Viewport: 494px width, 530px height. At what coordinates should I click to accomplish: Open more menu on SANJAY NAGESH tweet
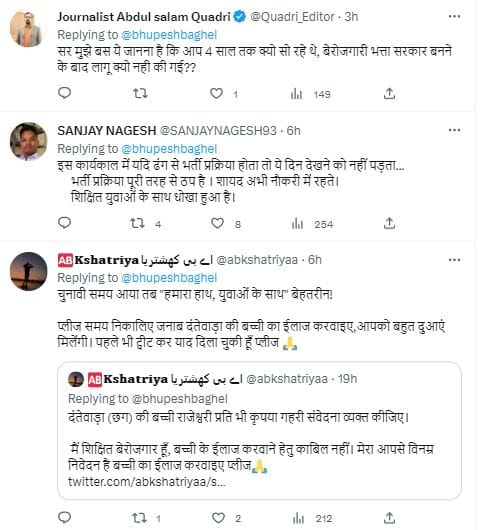pyautogui.click(x=454, y=130)
